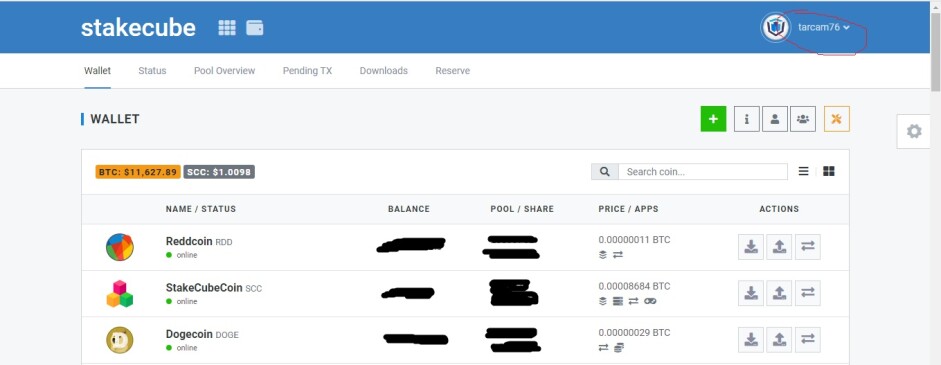Click the SCC price badge
This screenshot has width=941, height=365.
click(219, 172)
